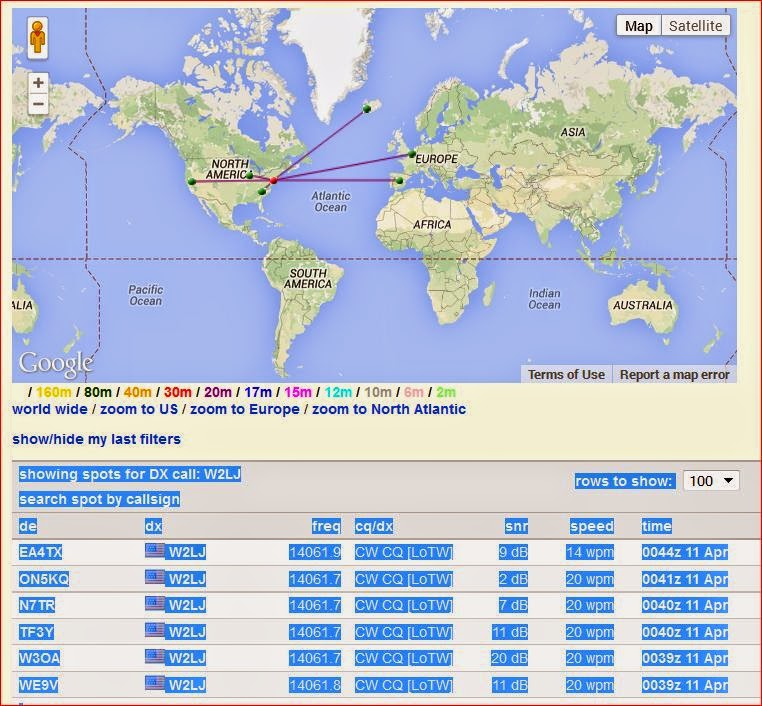The image size is (762, 706).
Task: Toggle the 160m band filter
Action: pyautogui.click(x=53, y=392)
